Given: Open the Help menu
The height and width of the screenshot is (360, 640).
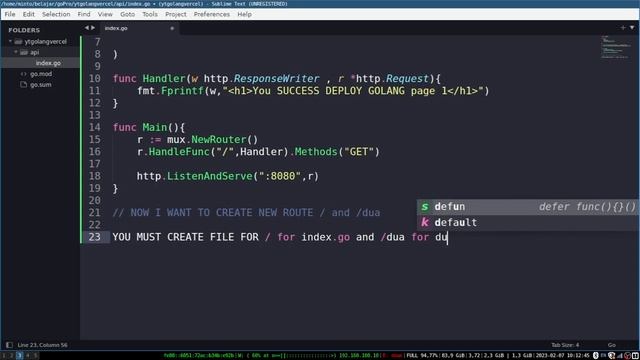Looking at the screenshot, I should click(244, 14).
